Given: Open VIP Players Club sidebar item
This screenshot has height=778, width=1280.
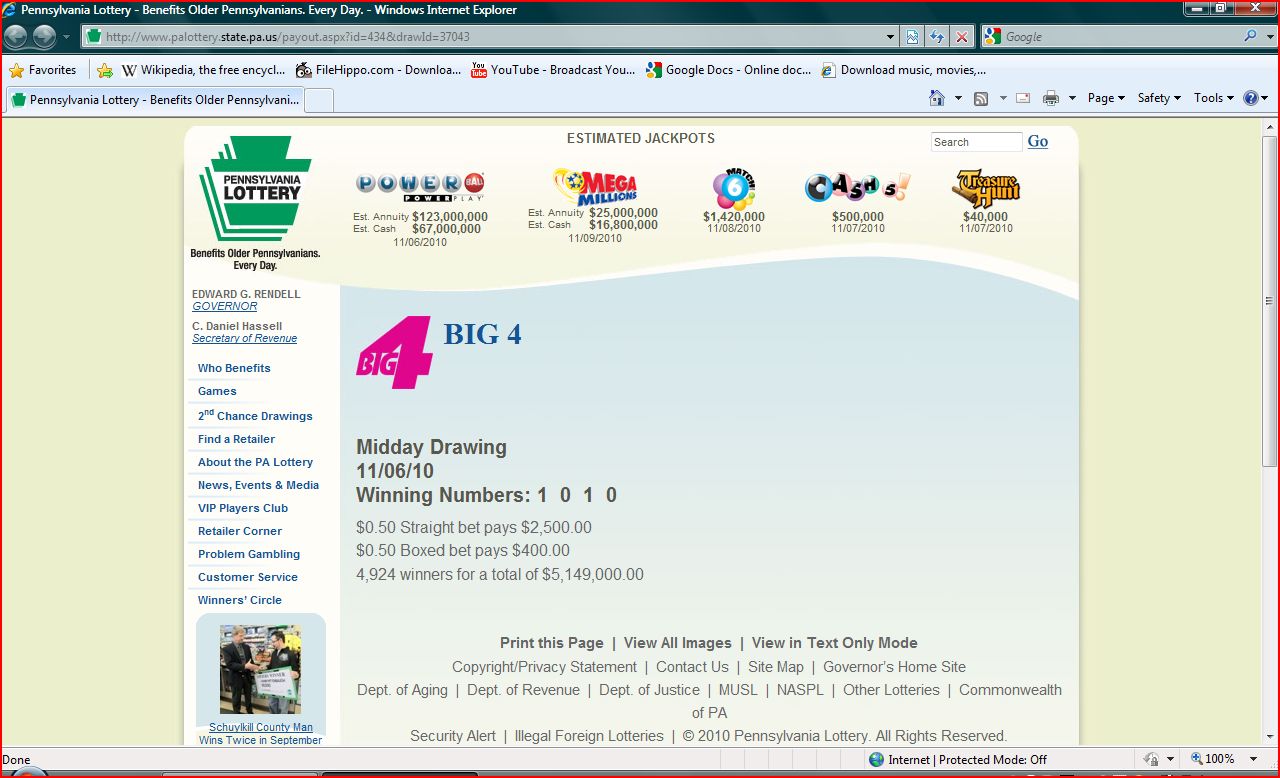Looking at the screenshot, I should (243, 508).
